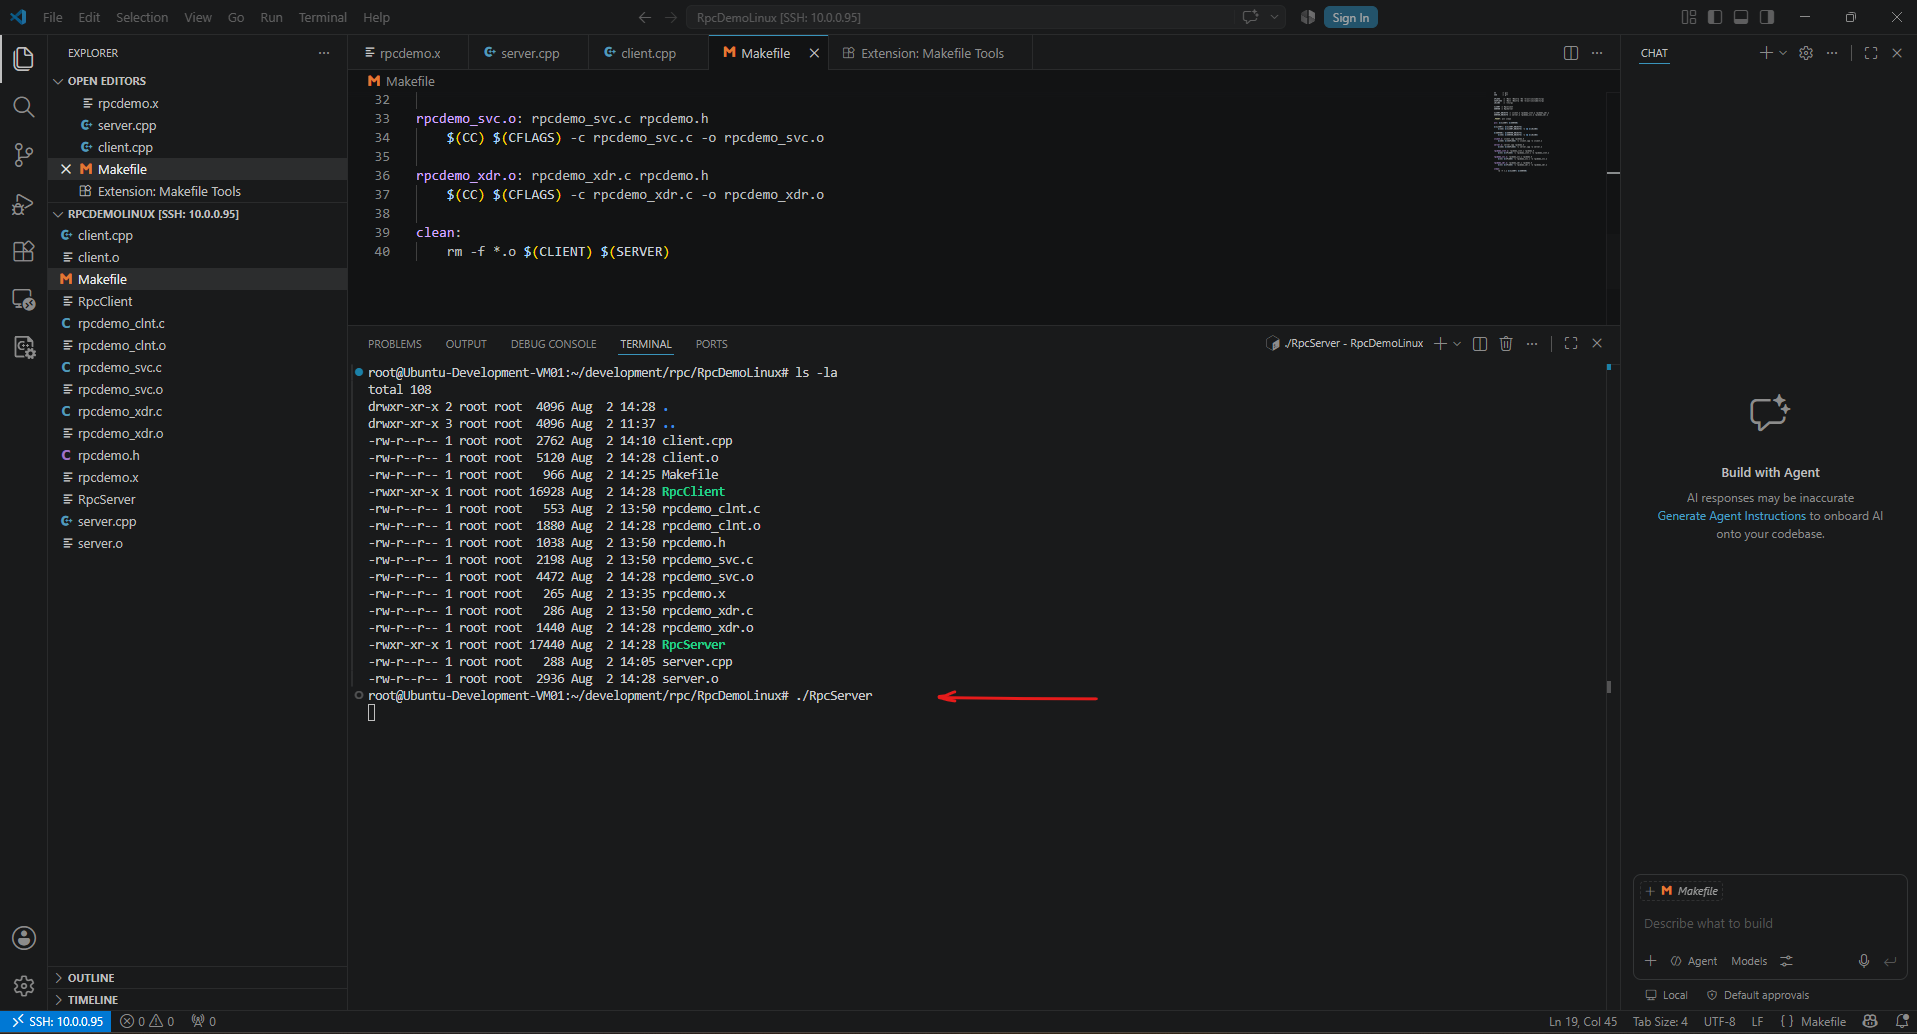Viewport: 1917px width, 1034px height.
Task: Open chat settings gear
Action: pos(1806,53)
